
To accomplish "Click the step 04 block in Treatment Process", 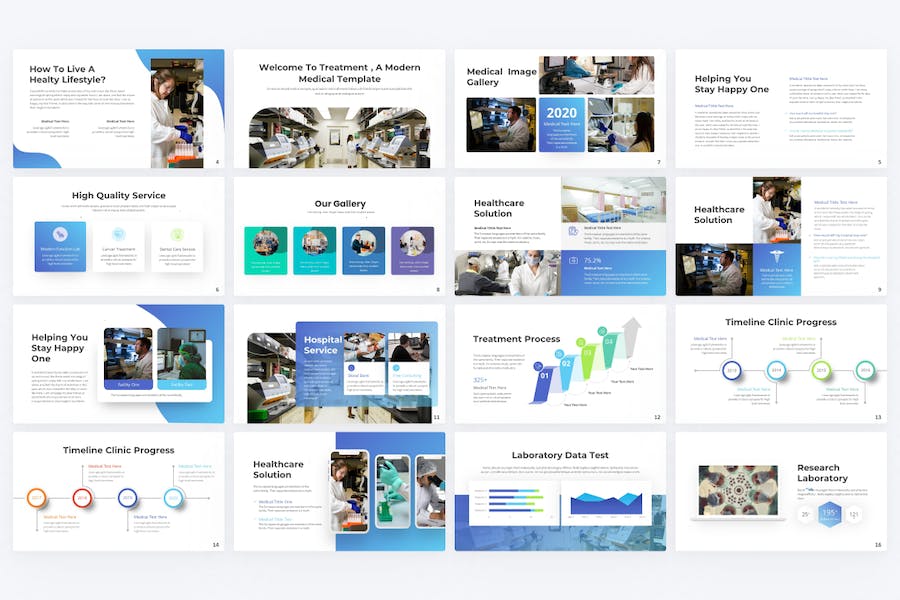I will tap(608, 343).
